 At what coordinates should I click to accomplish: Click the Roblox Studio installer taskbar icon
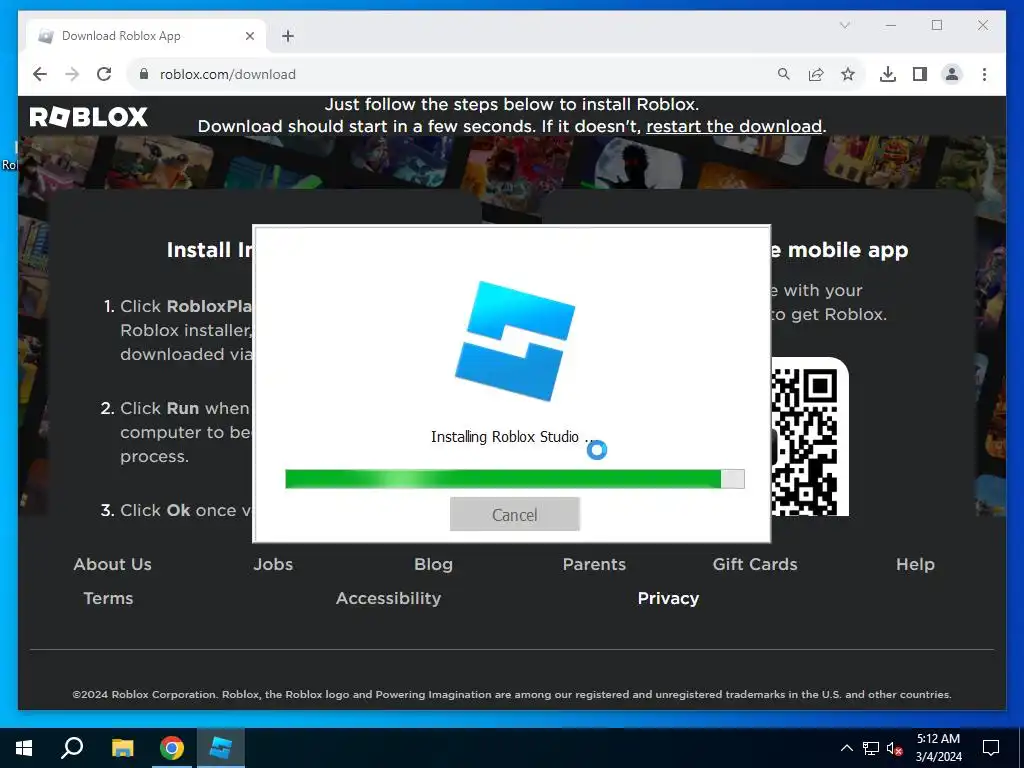click(x=221, y=748)
